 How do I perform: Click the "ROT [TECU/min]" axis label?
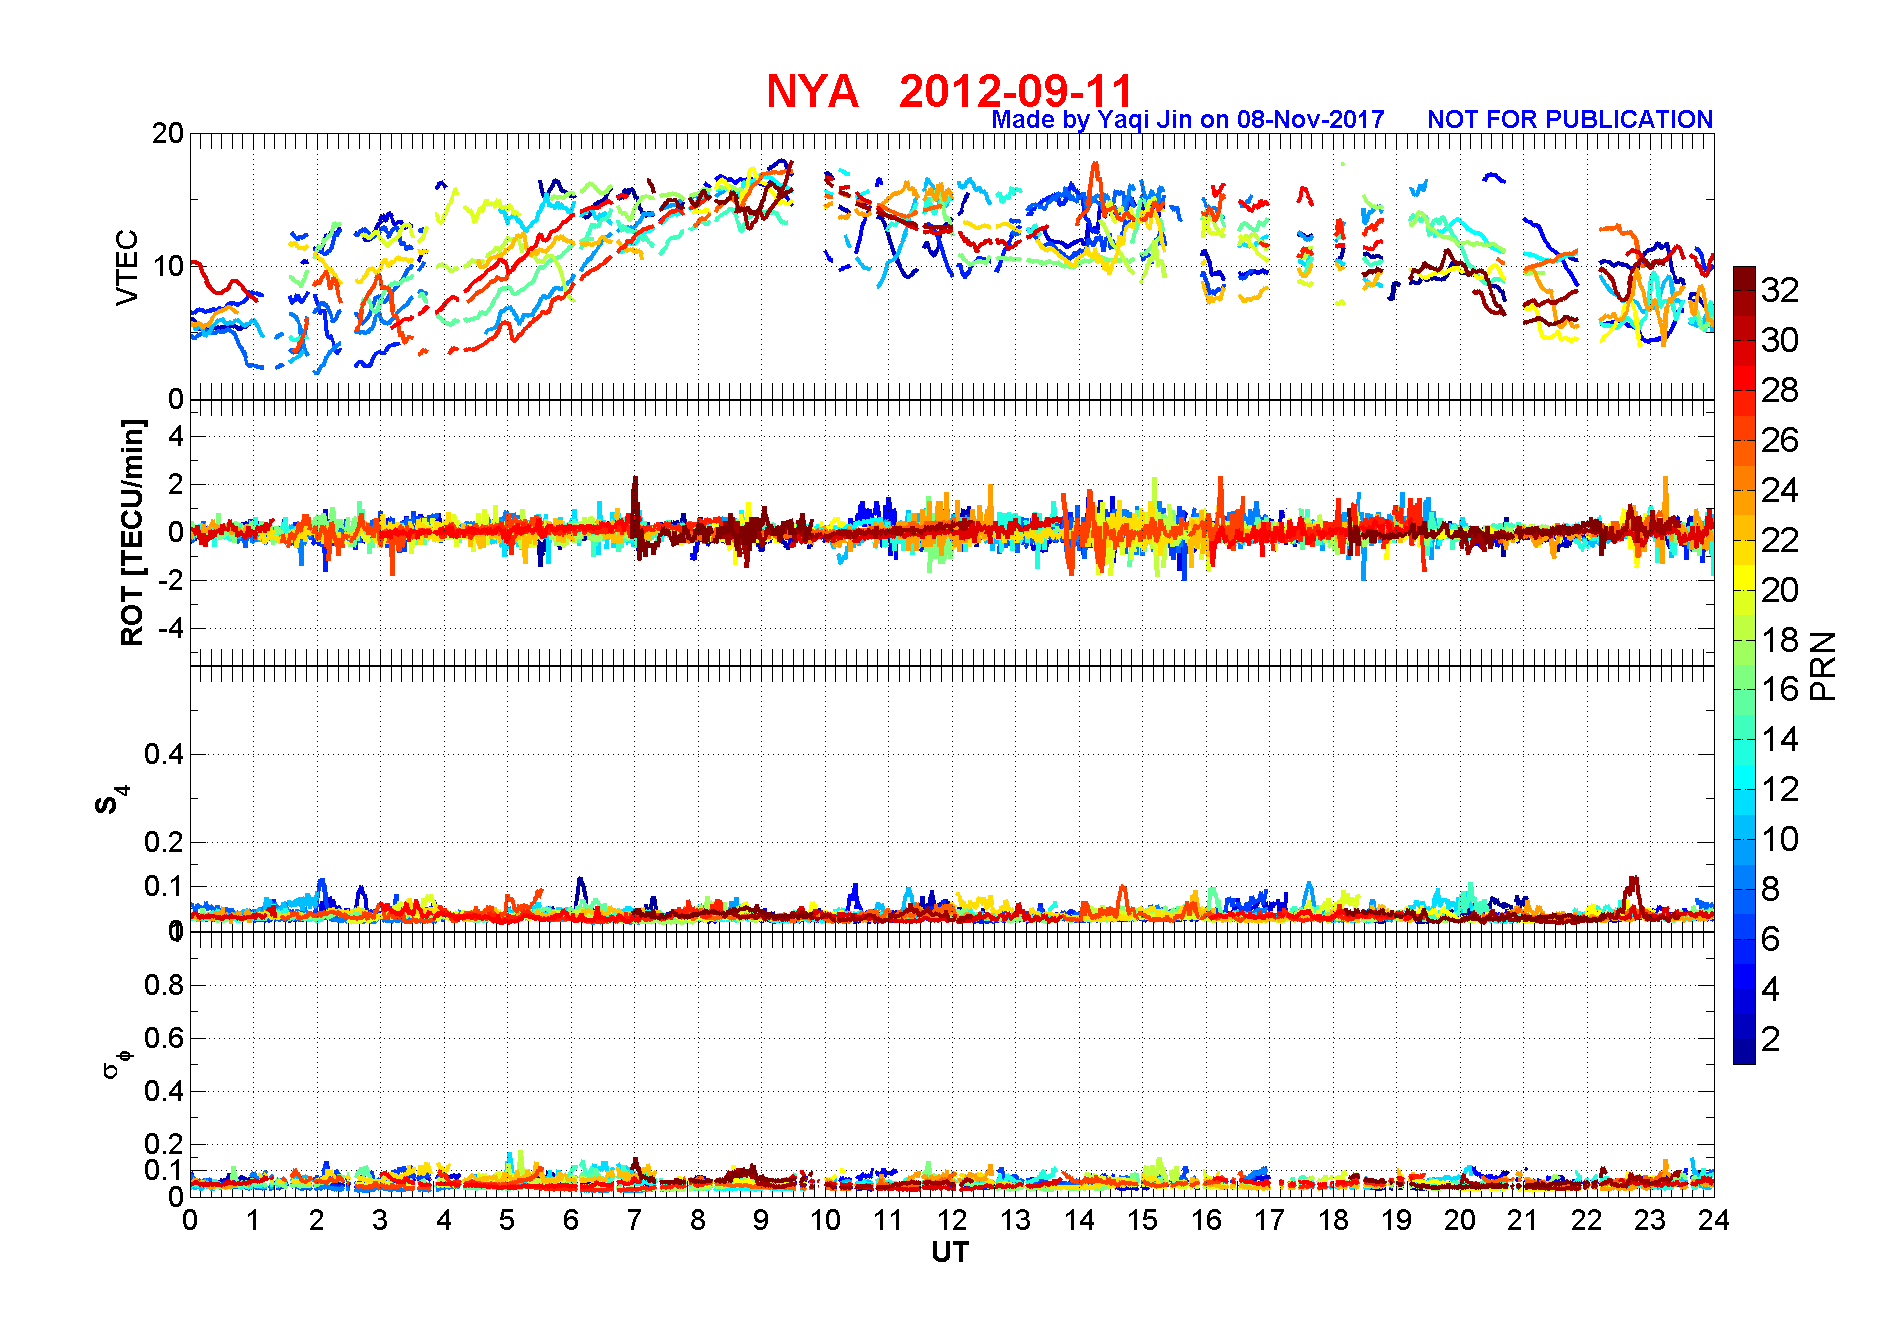132,532
